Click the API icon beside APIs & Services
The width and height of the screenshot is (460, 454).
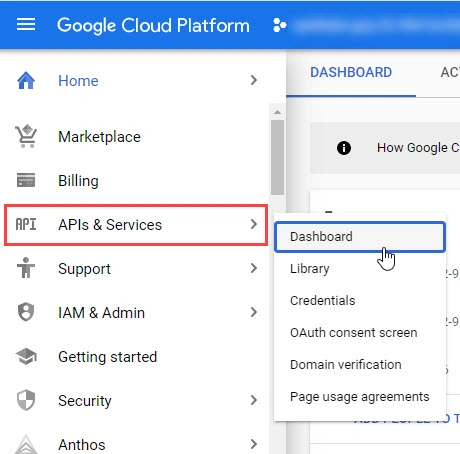26,224
